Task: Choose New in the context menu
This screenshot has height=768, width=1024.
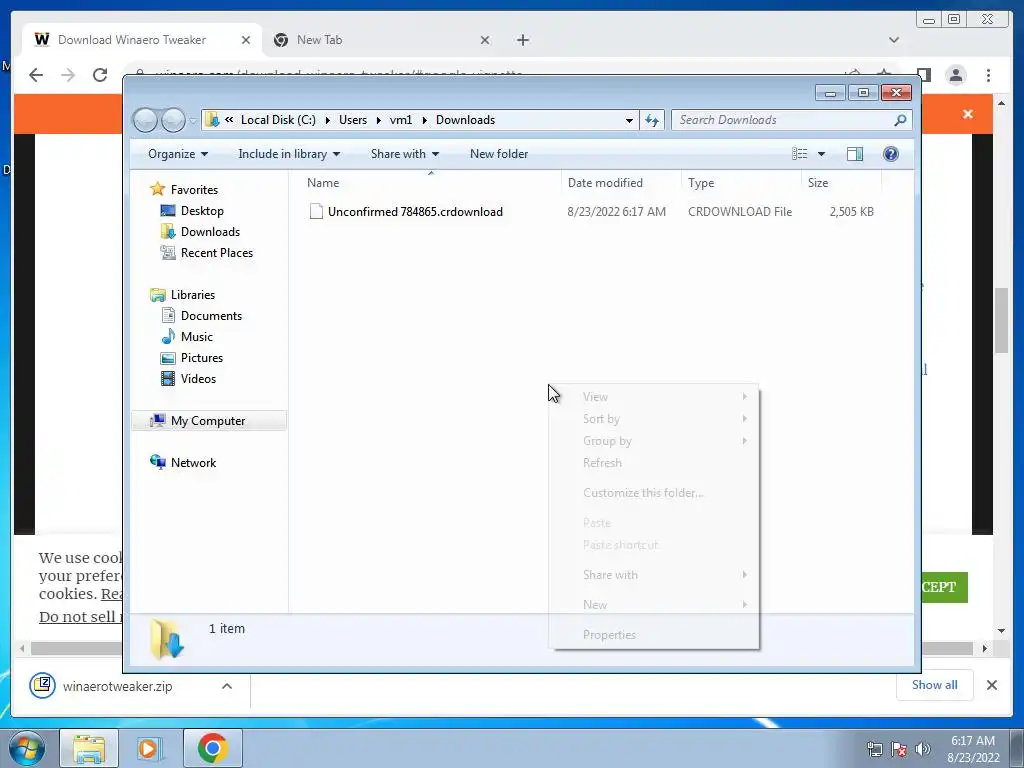Action: (654, 605)
